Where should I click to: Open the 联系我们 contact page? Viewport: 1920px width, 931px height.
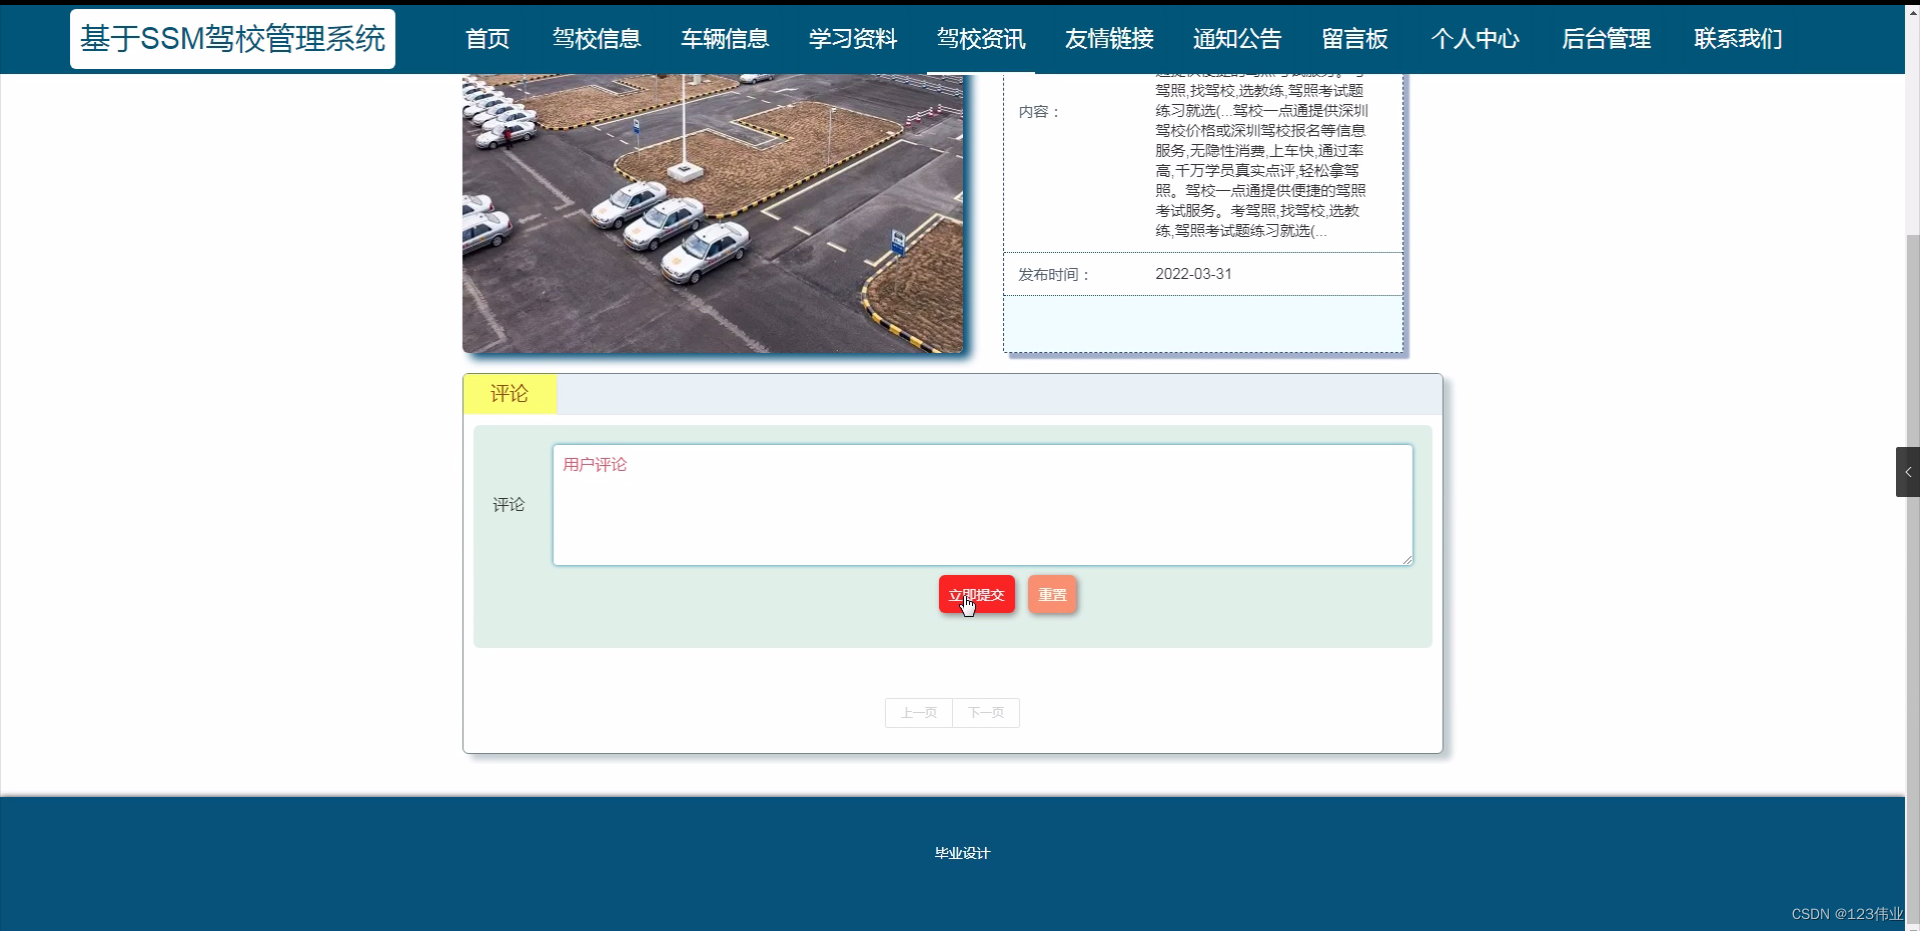click(x=1737, y=39)
